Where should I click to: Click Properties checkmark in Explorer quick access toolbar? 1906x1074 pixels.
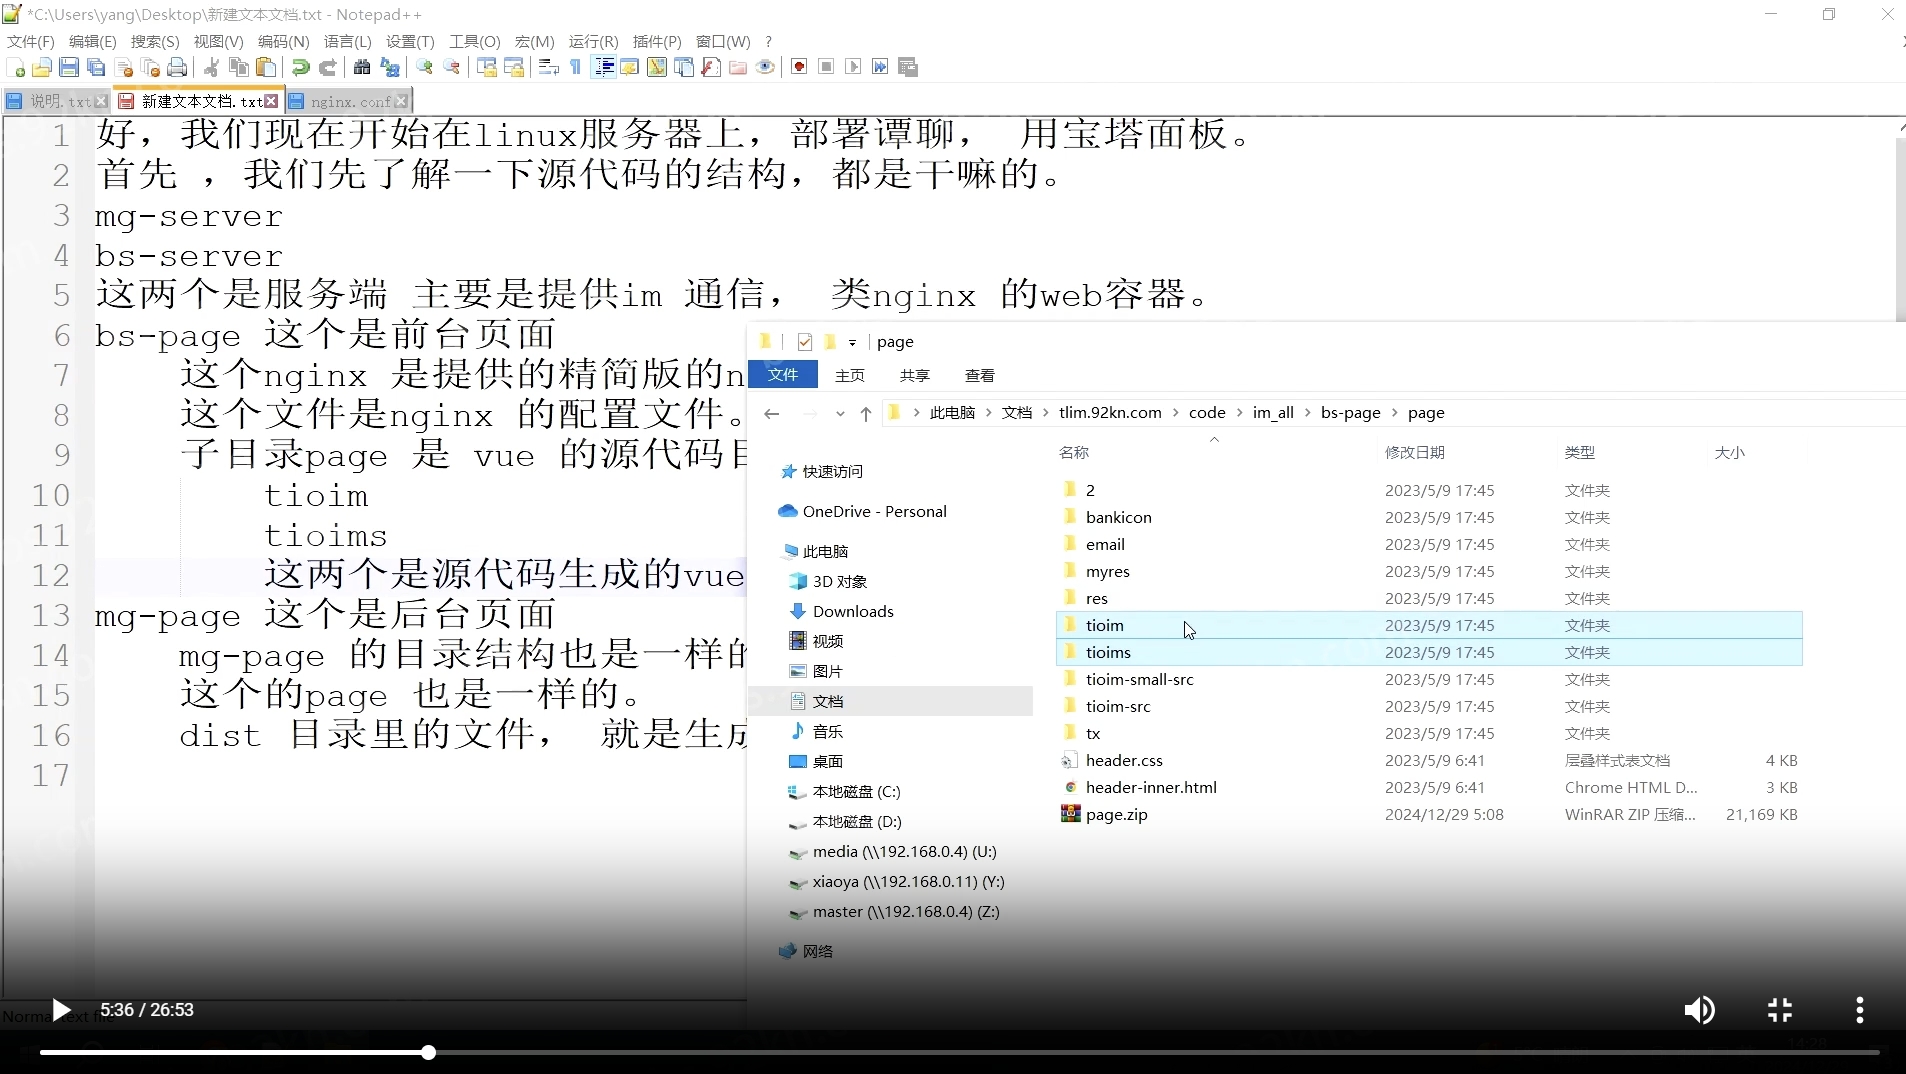[x=804, y=342]
